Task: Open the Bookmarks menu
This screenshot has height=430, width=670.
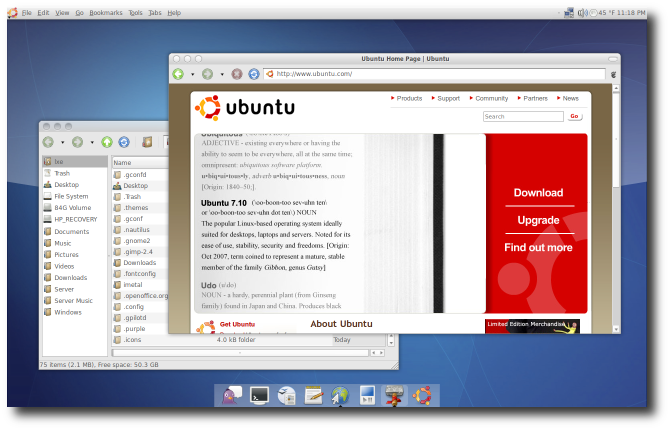Action: [106, 13]
